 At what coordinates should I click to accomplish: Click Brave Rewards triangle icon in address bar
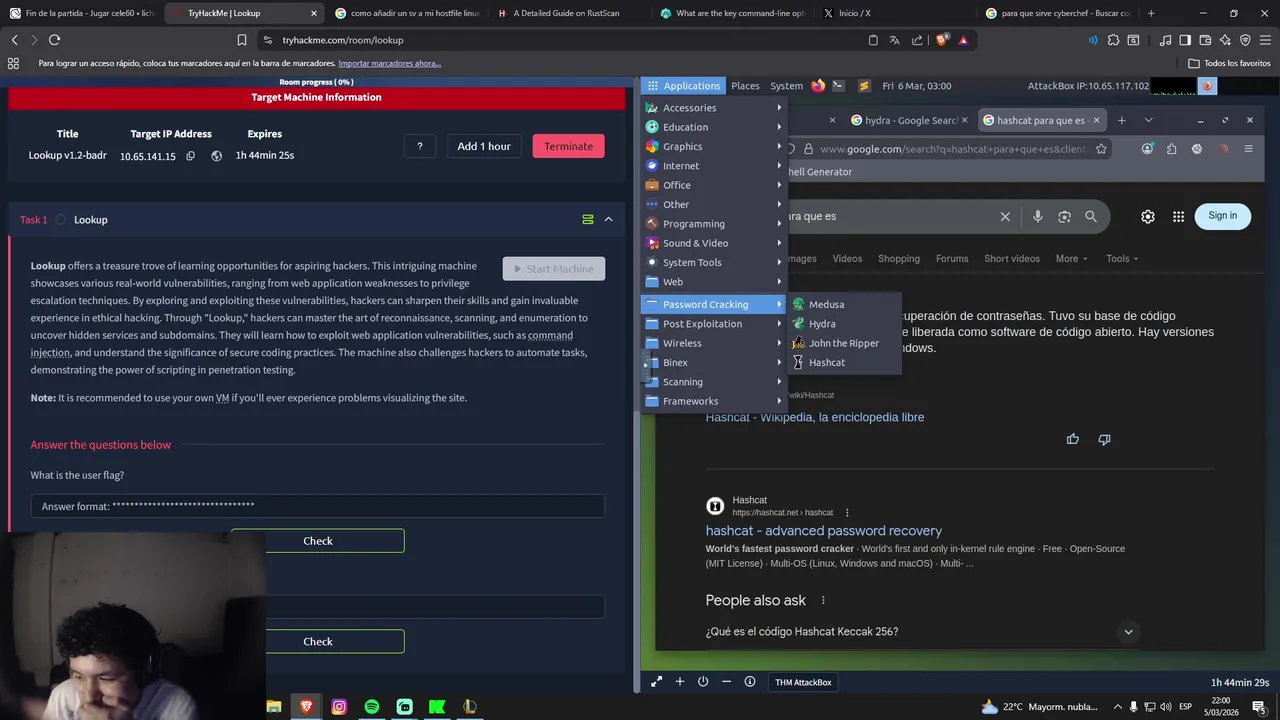(x=964, y=40)
